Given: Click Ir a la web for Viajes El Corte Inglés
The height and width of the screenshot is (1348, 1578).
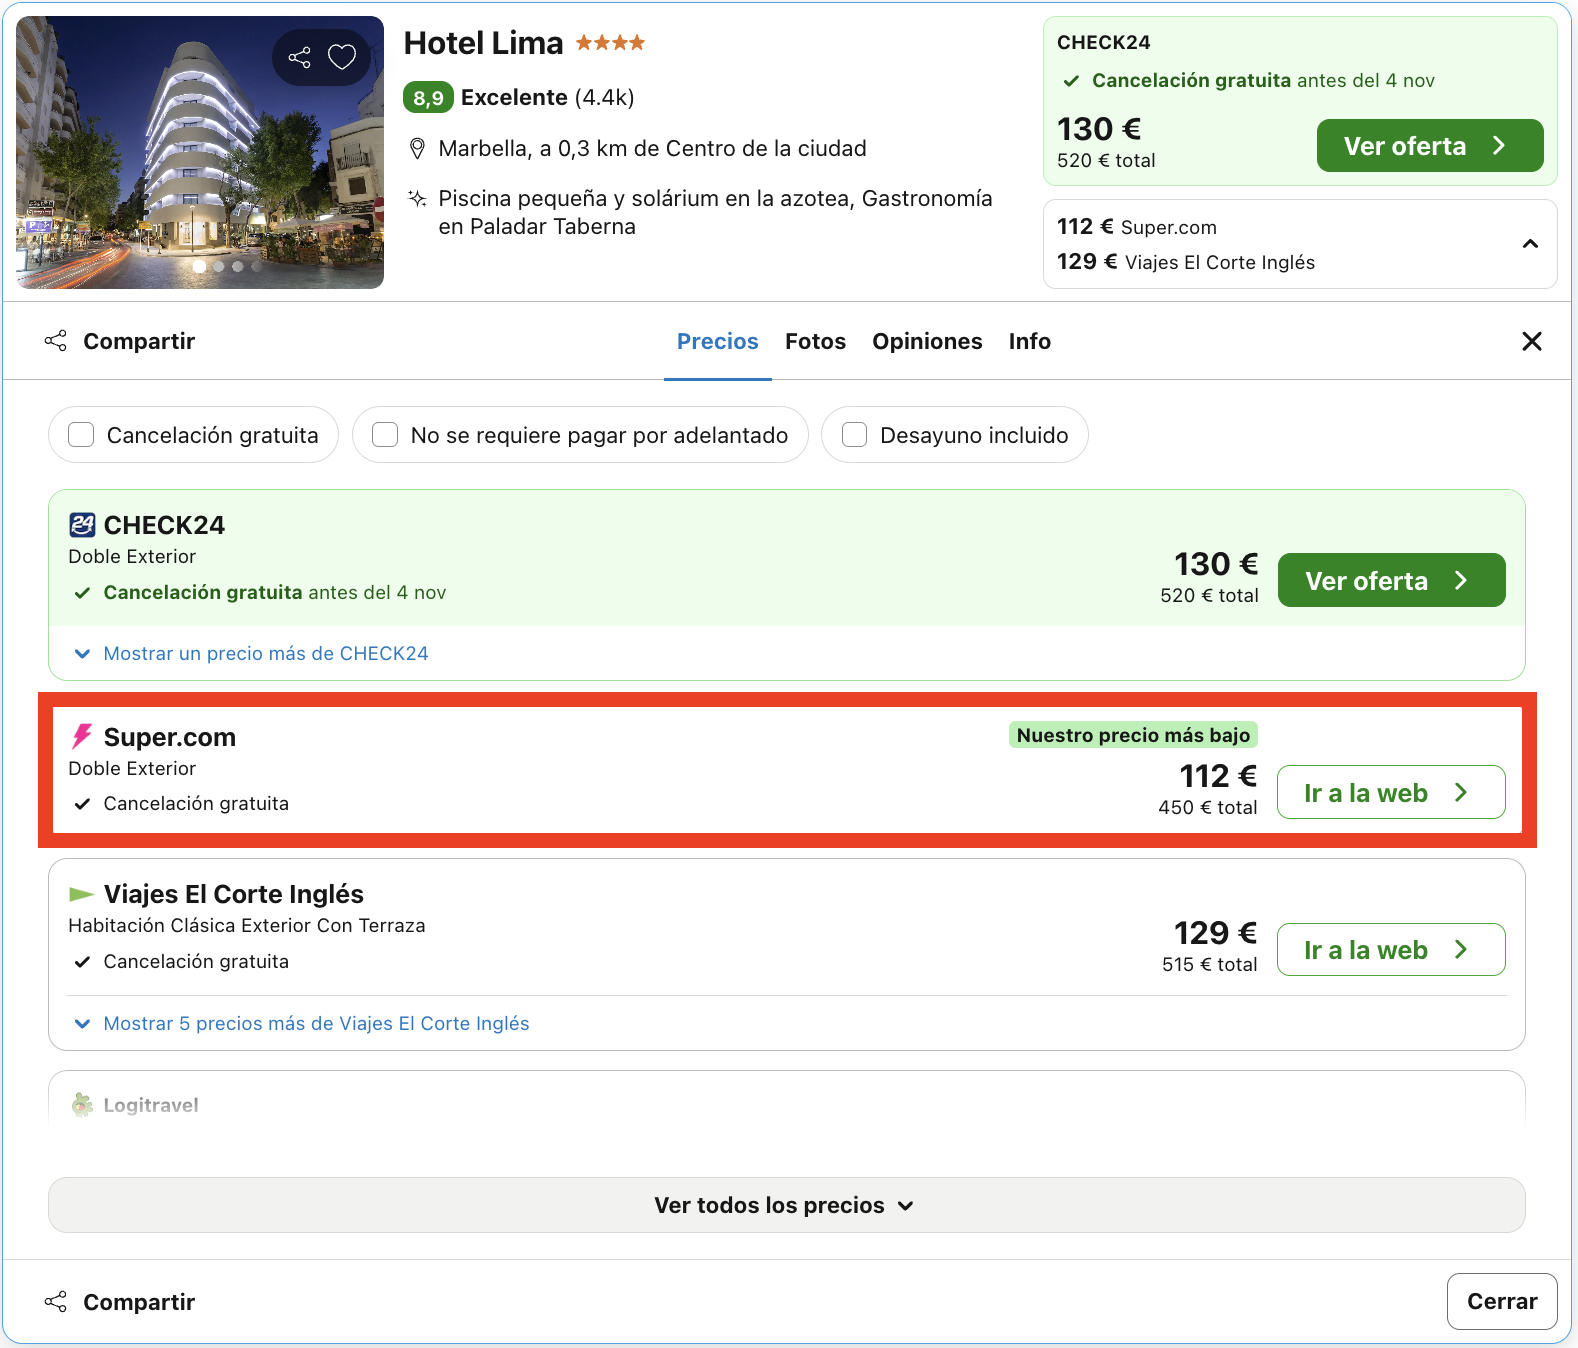Looking at the screenshot, I should (x=1391, y=949).
